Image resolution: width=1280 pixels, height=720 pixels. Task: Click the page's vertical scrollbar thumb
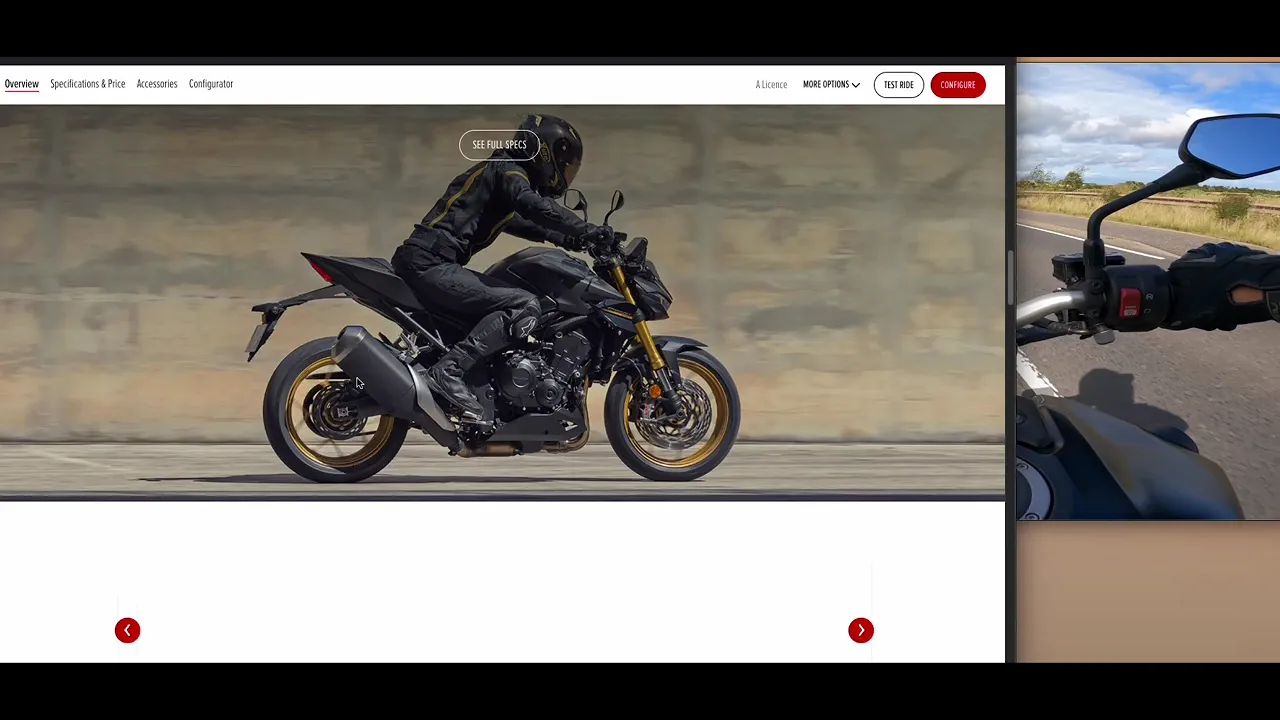1010,277
